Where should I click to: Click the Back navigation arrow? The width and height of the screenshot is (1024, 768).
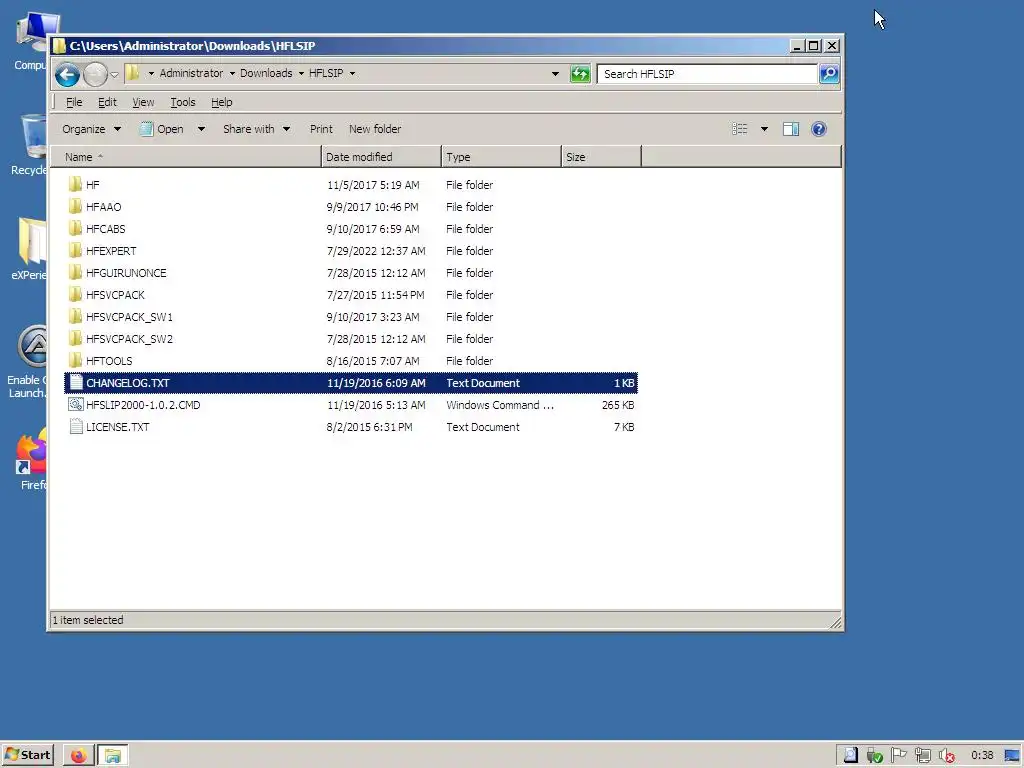pyautogui.click(x=67, y=74)
